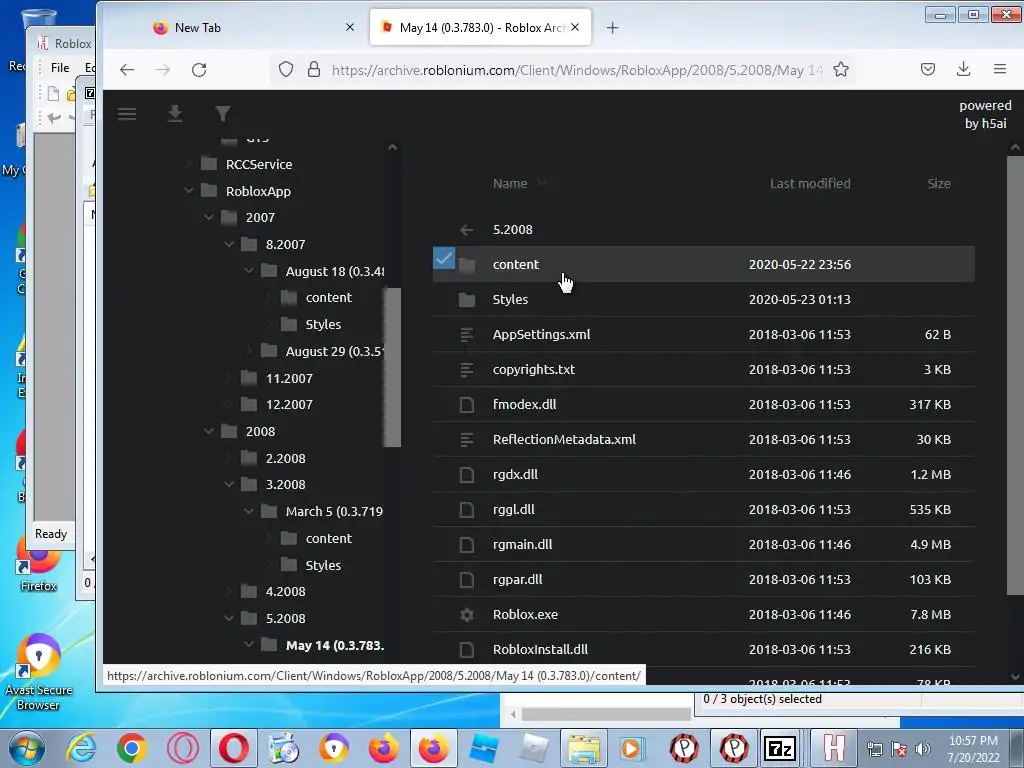Open a new tab with plus button
Screen dimensions: 1024x768
click(612, 27)
